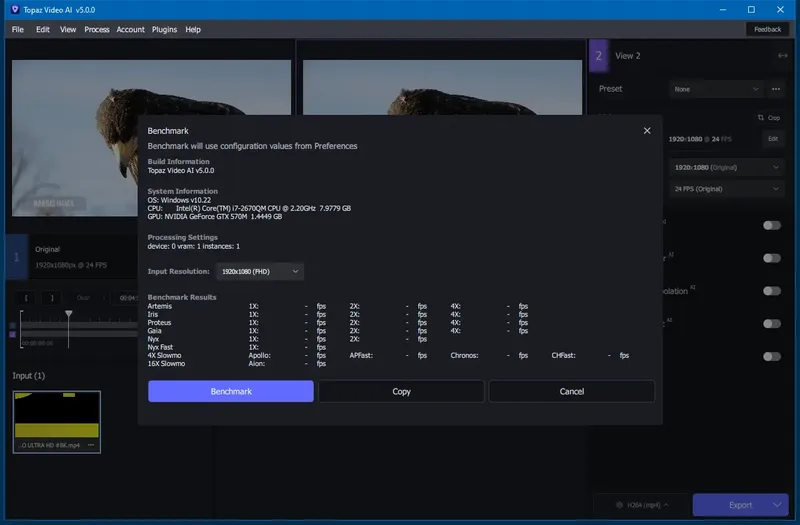Set the trim out-point with the right bracket button

pyautogui.click(x=52, y=297)
